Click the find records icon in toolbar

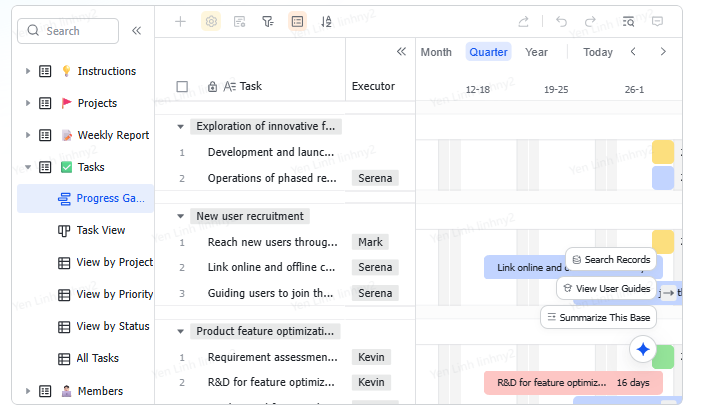[628, 21]
